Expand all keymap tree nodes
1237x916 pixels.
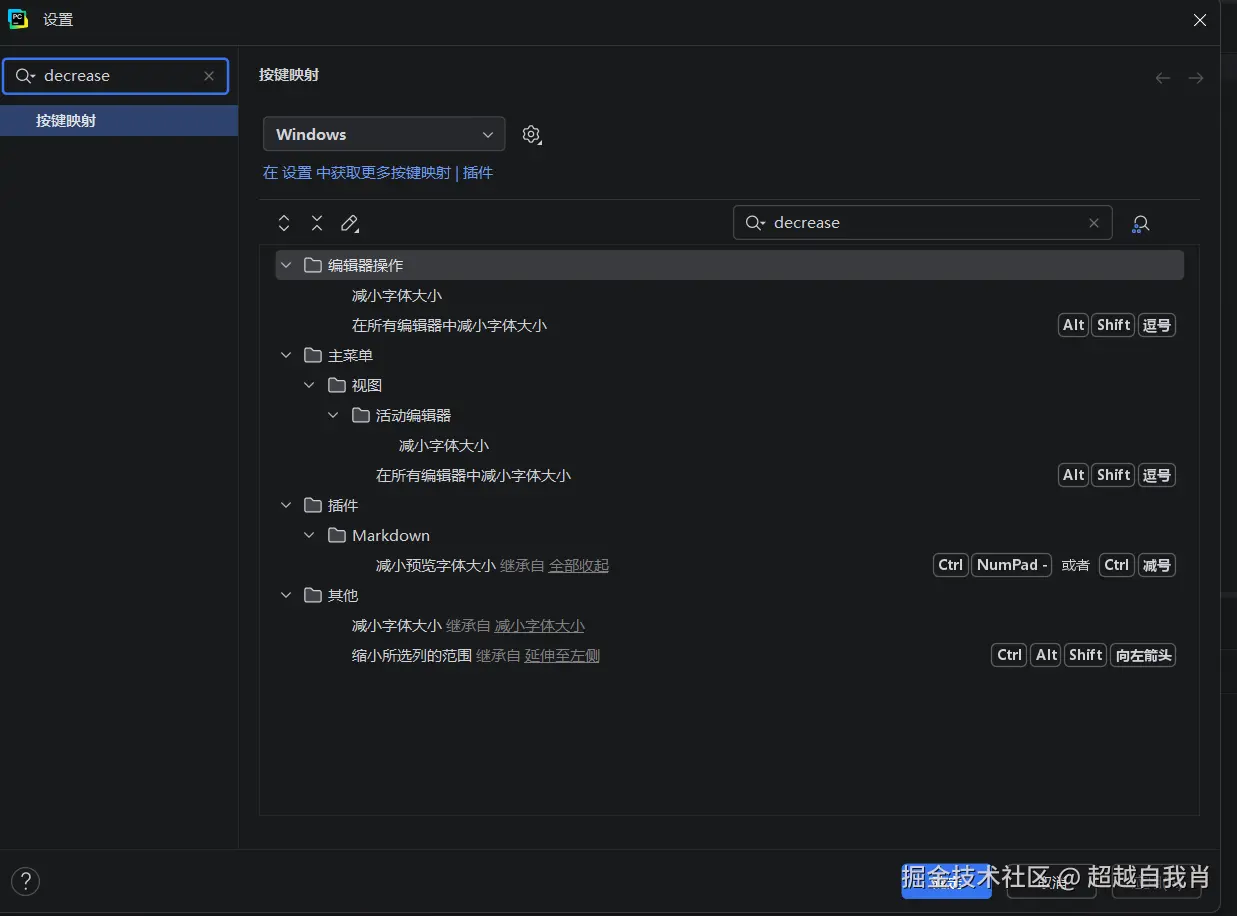pyautogui.click(x=284, y=223)
